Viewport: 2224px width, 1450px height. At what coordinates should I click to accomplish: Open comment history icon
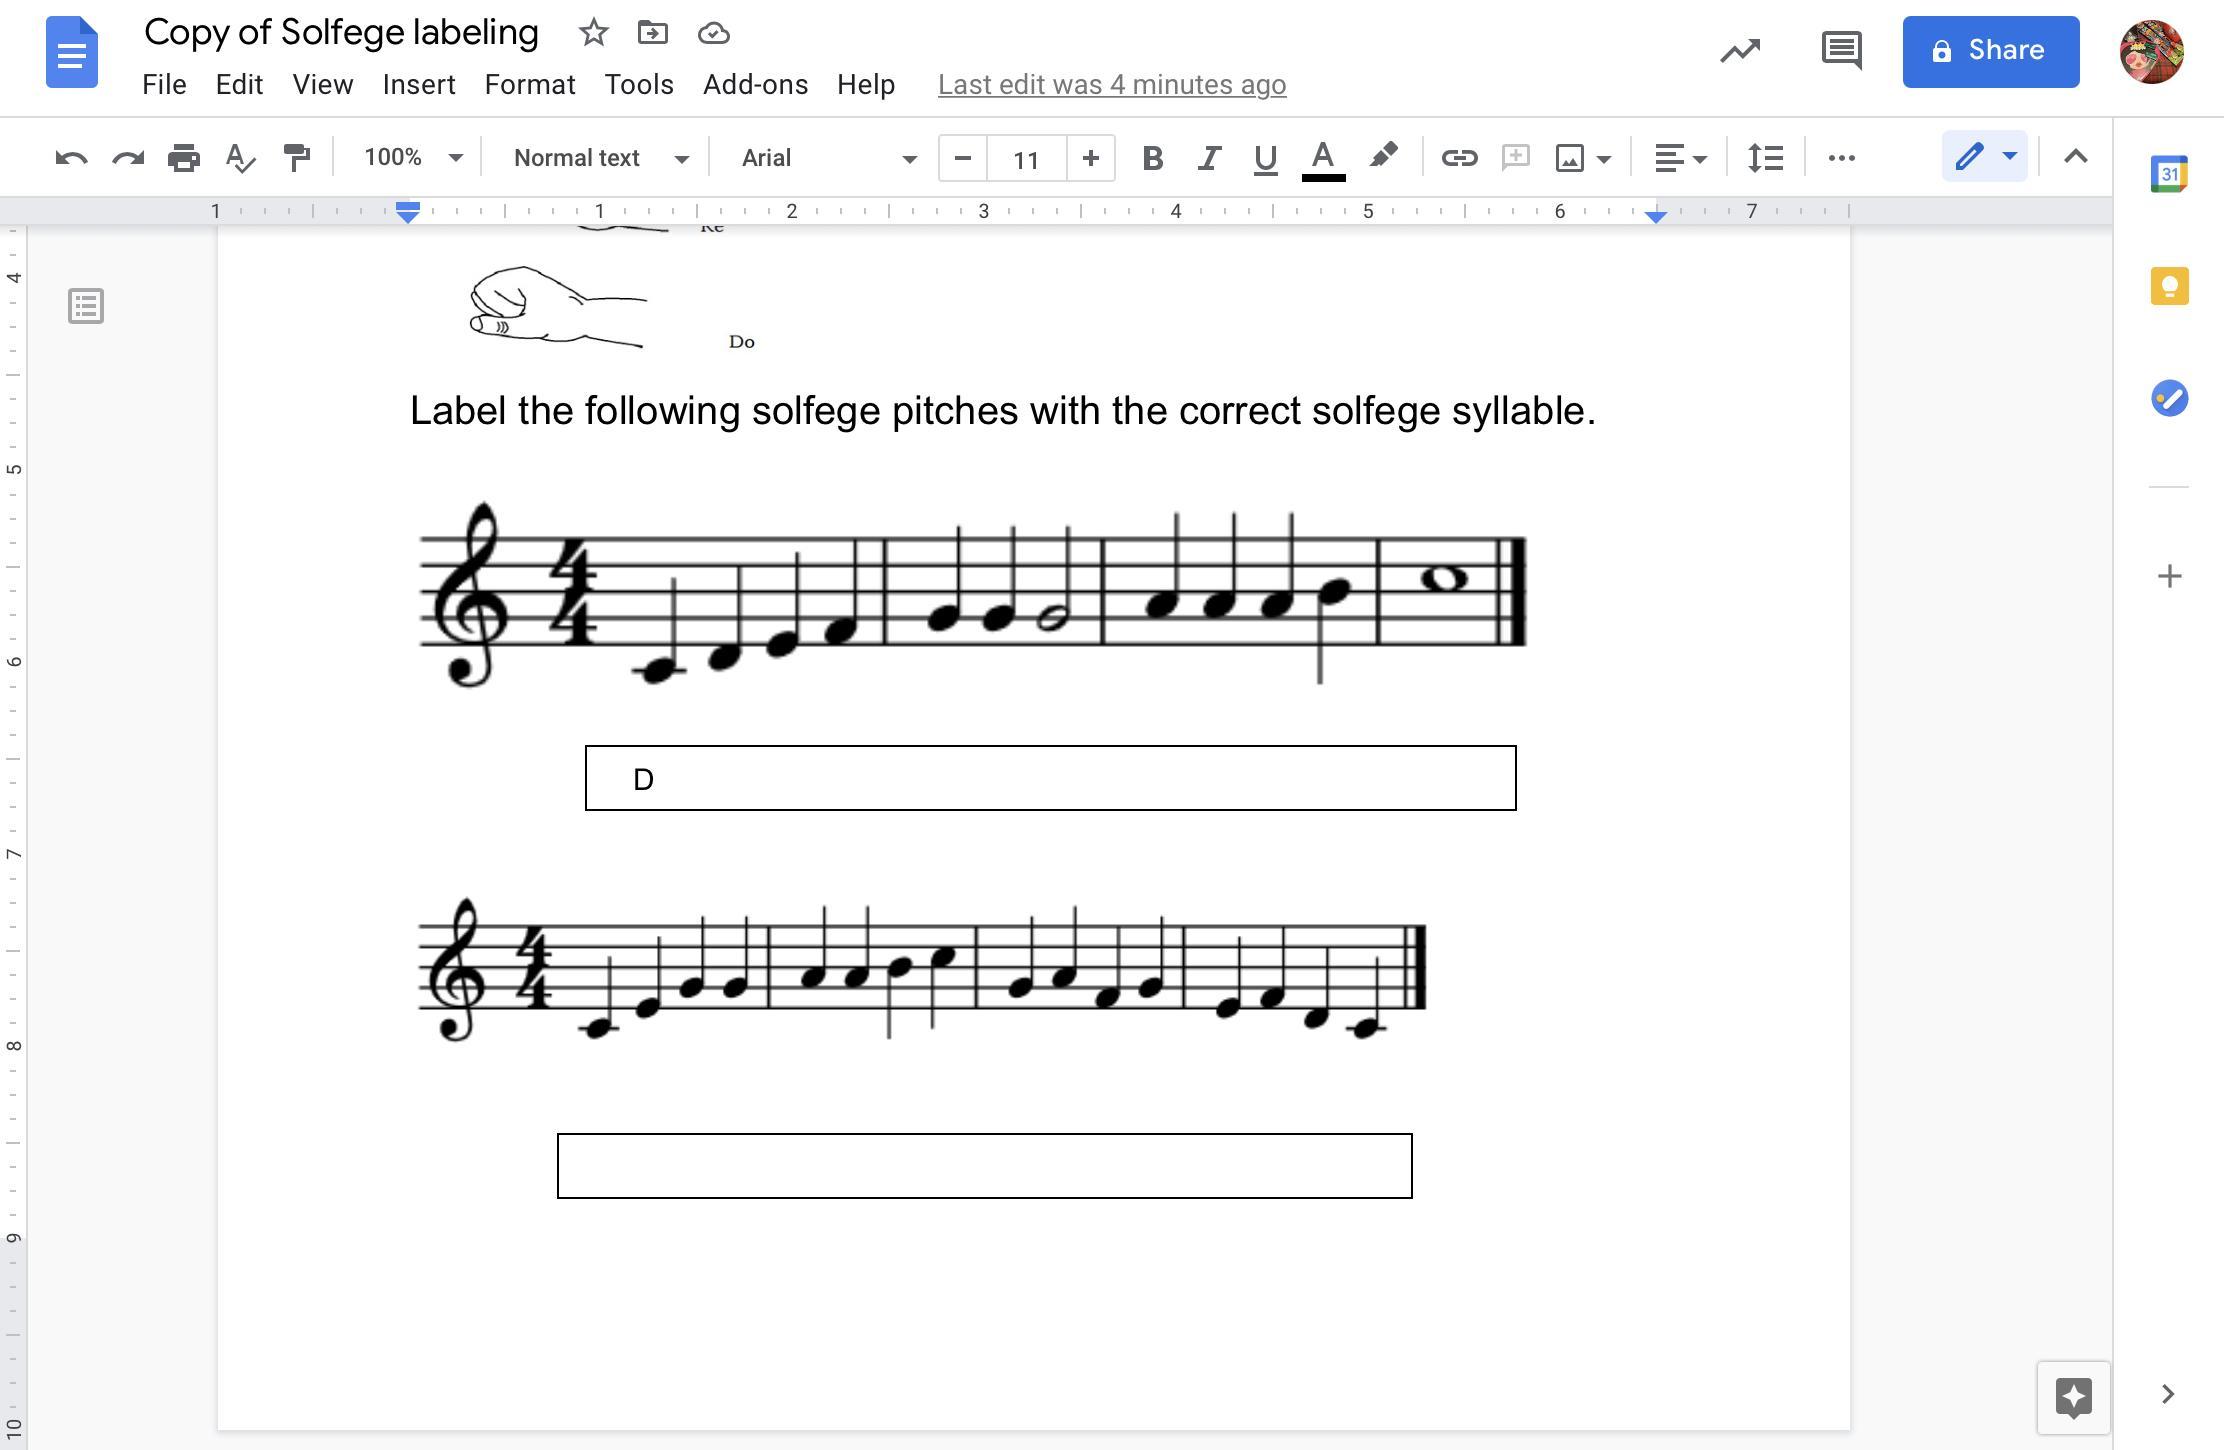(x=1841, y=51)
